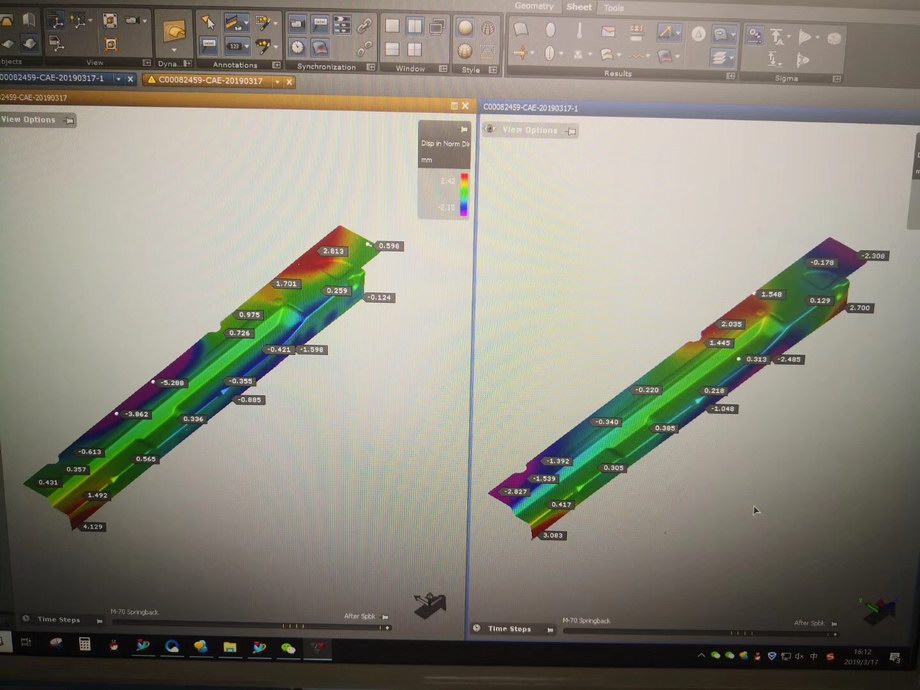Click the chain link synchronization icon

(x=366, y=24)
